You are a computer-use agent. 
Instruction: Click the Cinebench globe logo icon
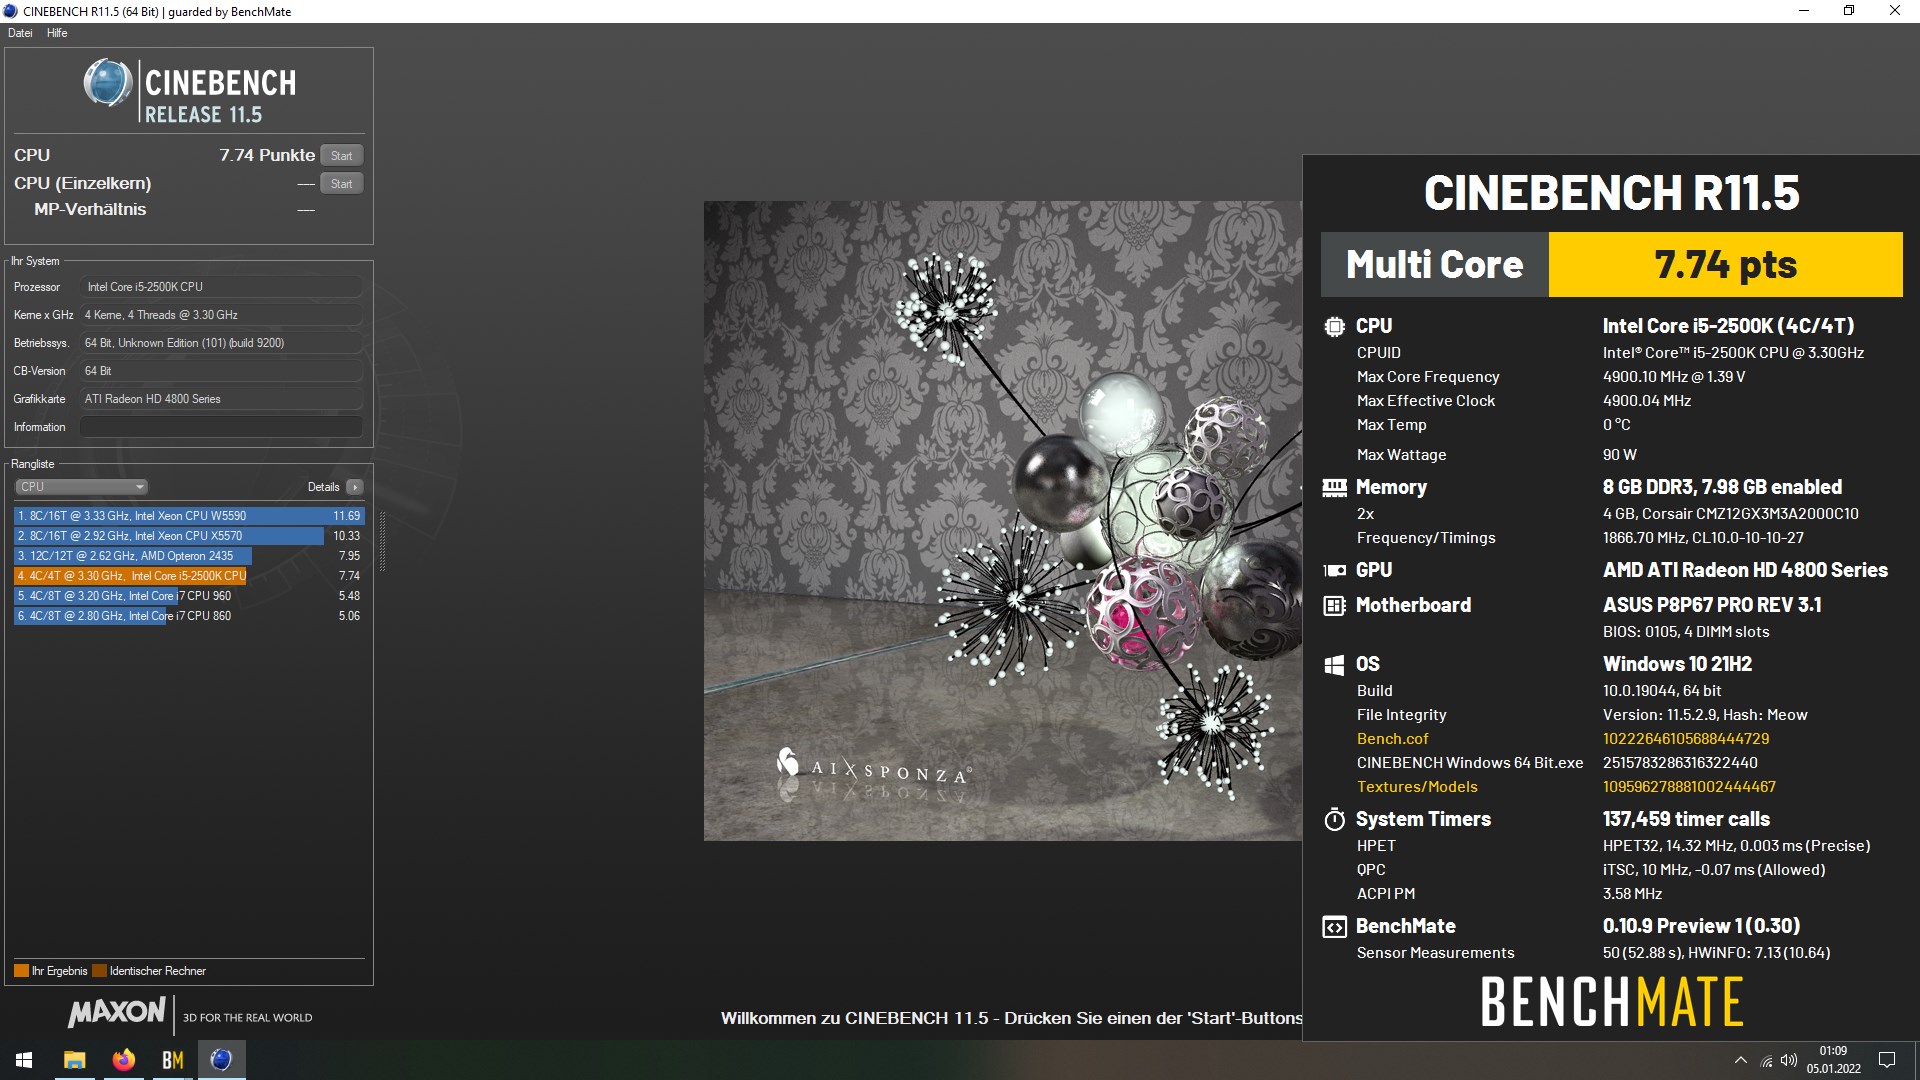[x=108, y=83]
